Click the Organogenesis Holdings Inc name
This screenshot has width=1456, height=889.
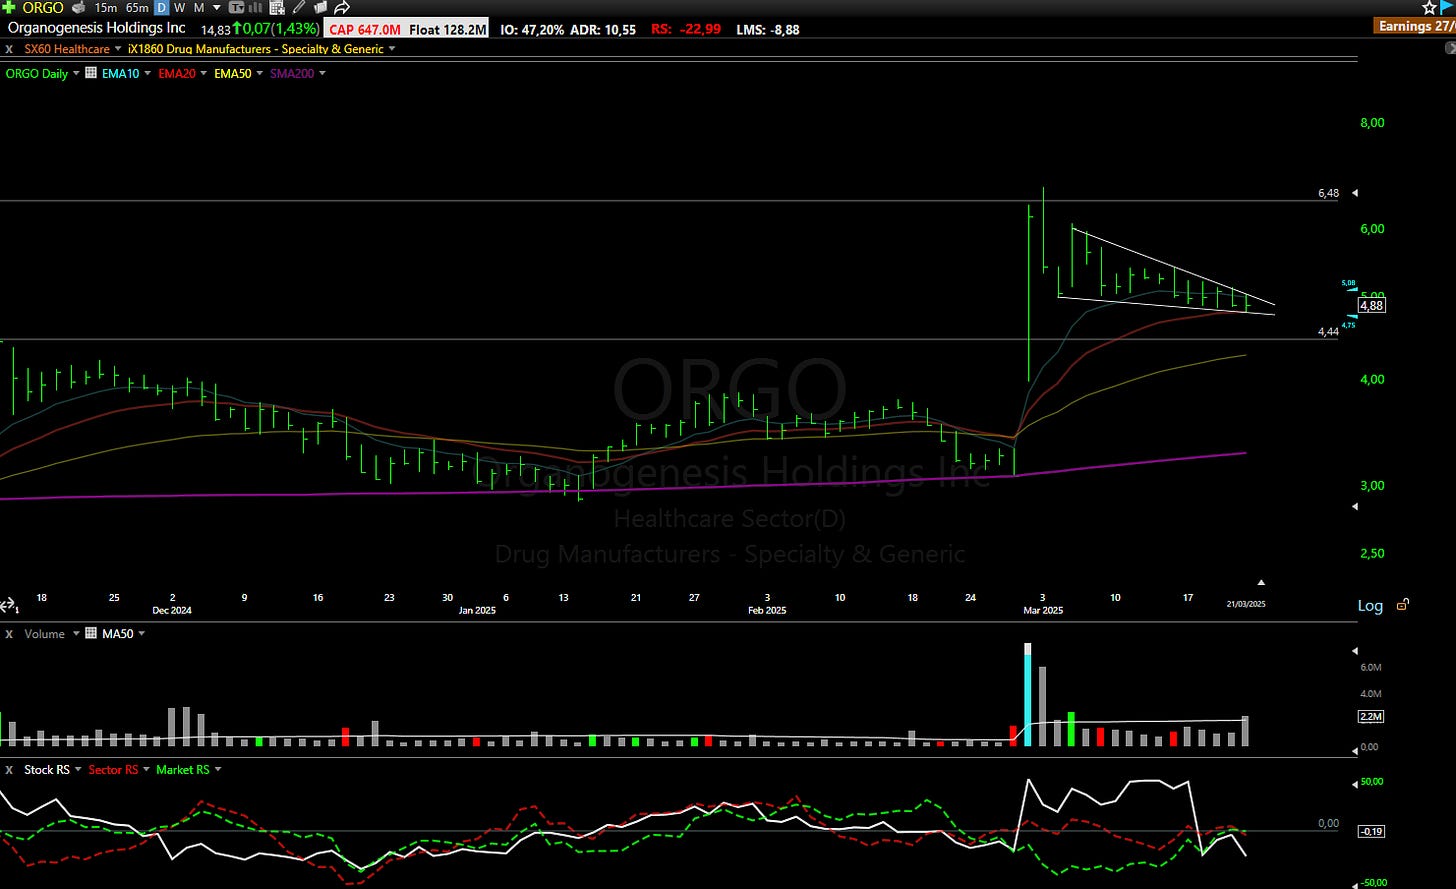(x=96, y=28)
